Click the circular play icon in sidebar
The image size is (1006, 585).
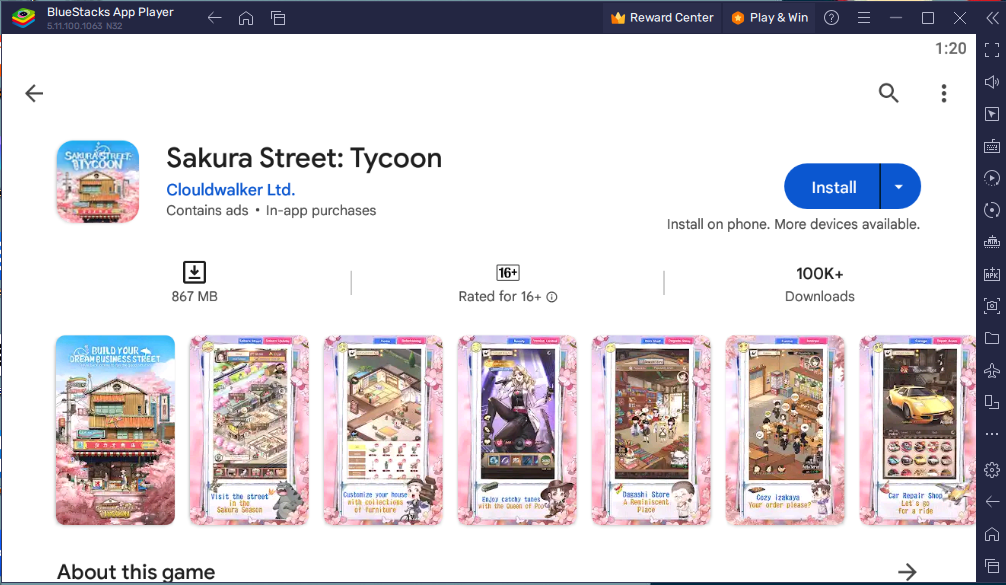click(992, 178)
